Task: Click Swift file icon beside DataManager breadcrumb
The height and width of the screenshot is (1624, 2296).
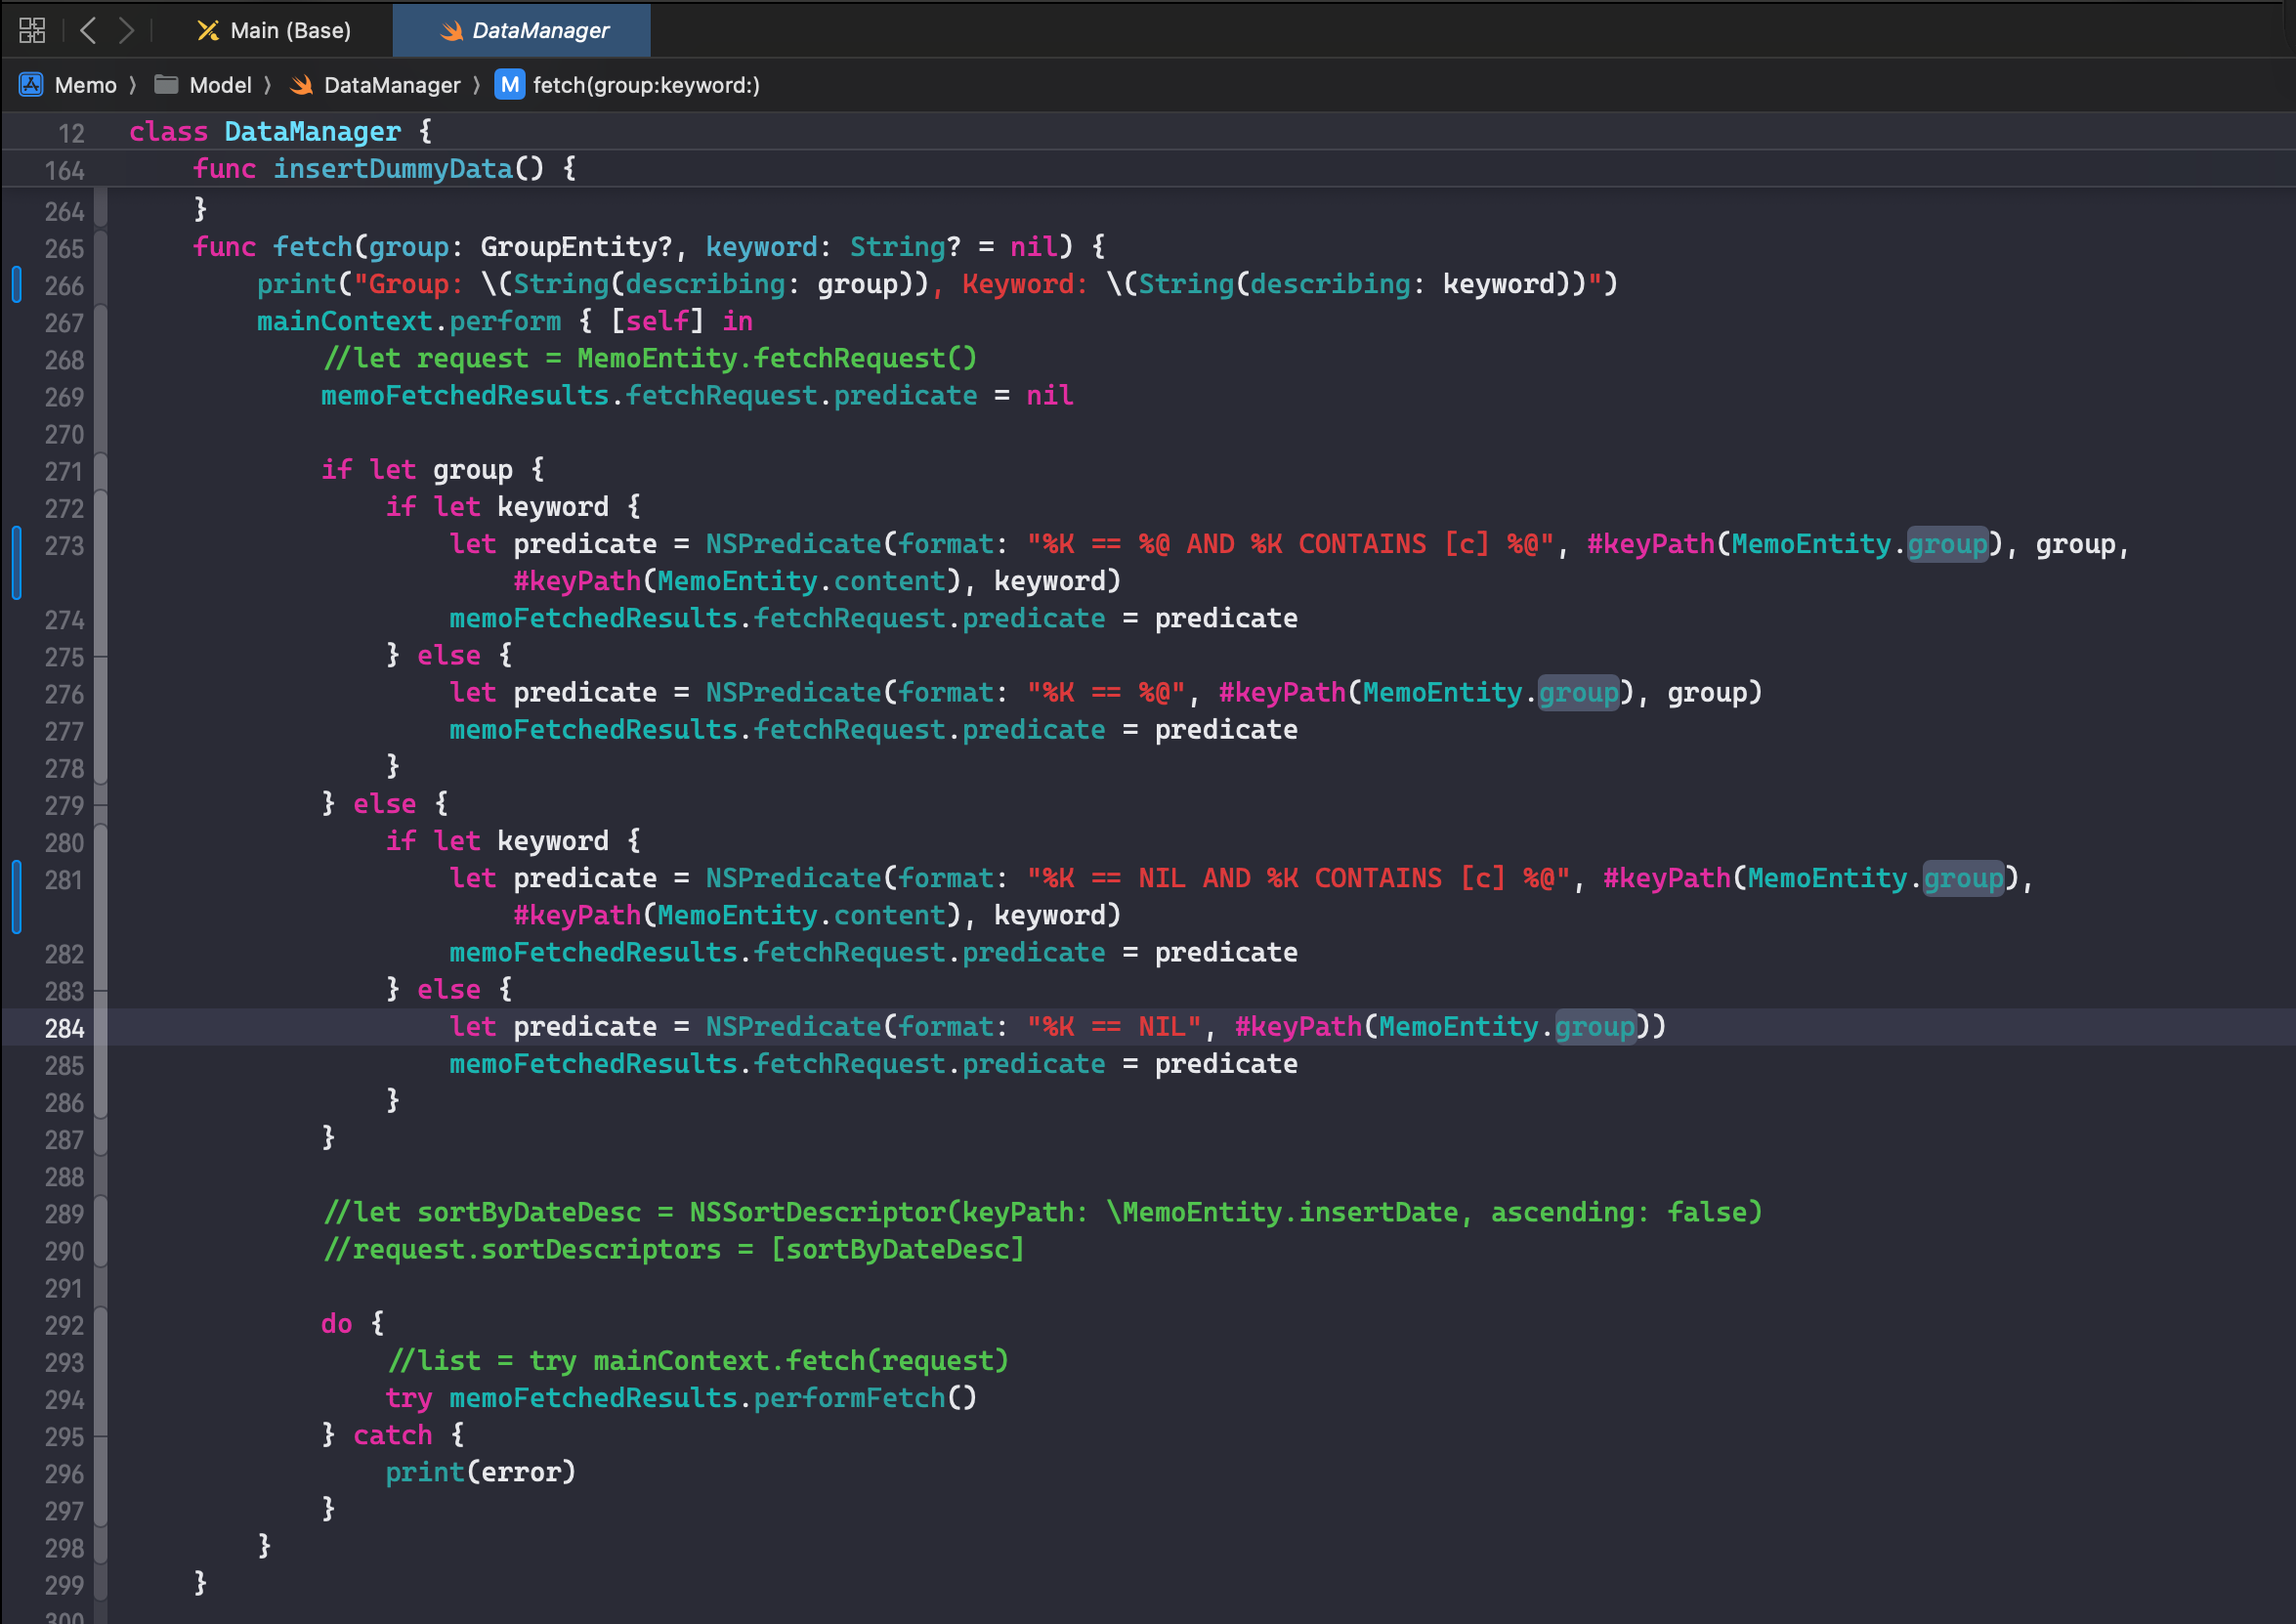Action: [301, 85]
